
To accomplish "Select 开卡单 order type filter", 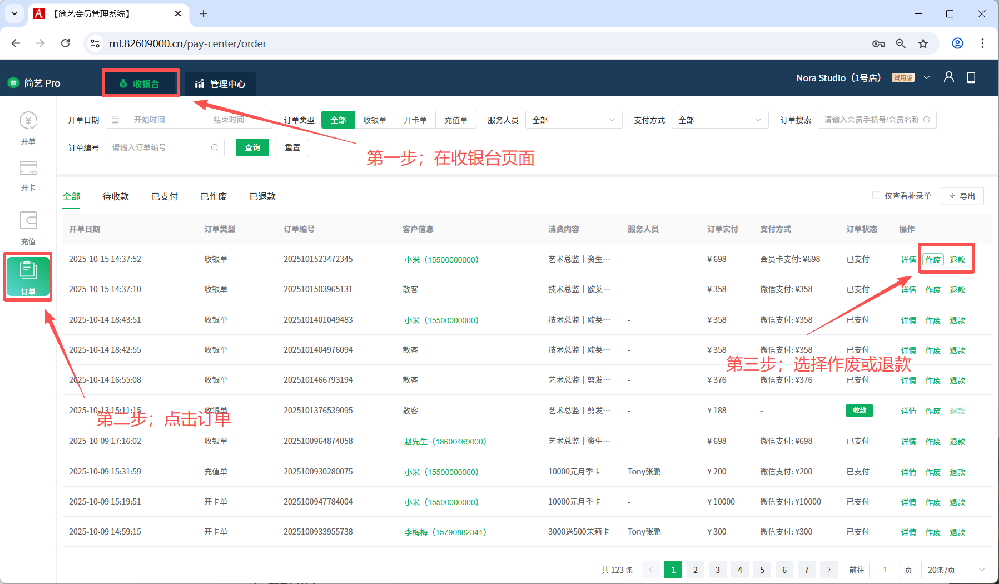I will click(x=415, y=120).
